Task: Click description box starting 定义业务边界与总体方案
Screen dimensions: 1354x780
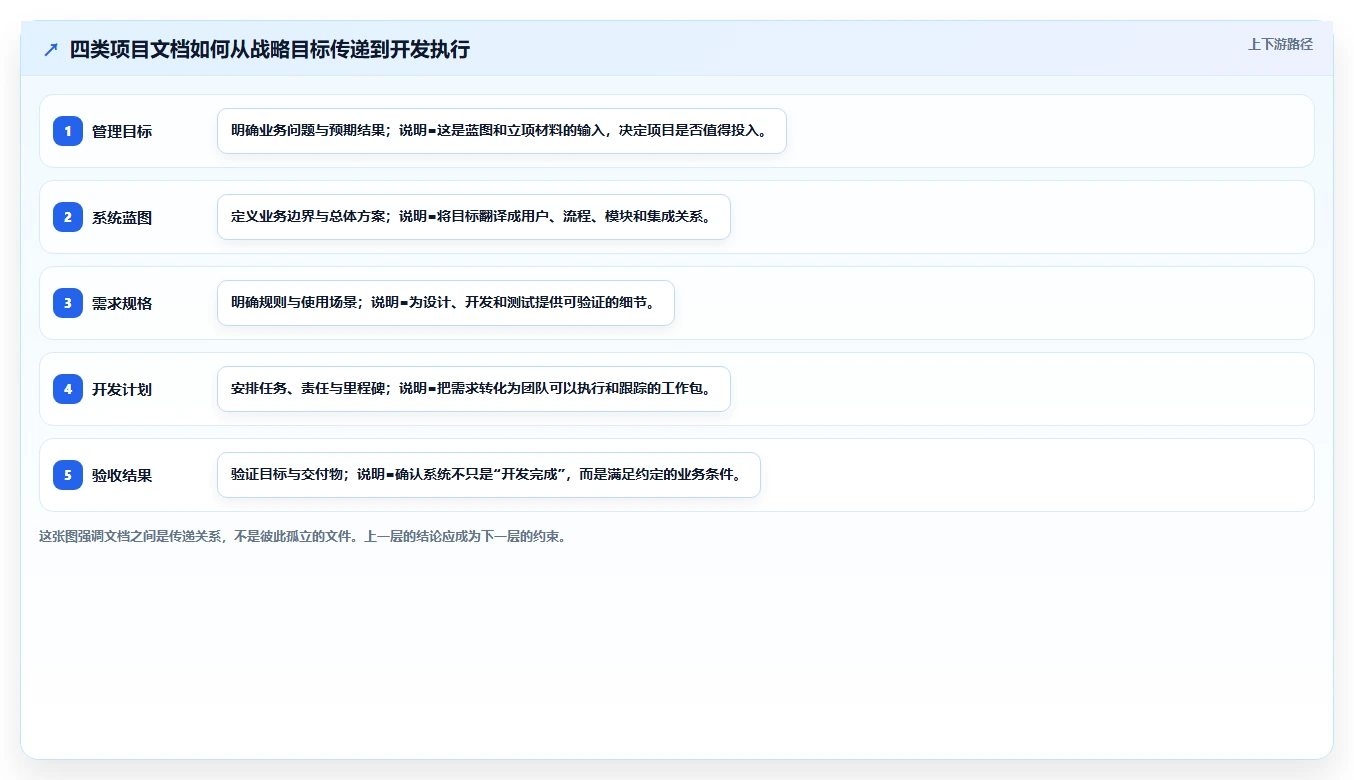Action: (474, 217)
